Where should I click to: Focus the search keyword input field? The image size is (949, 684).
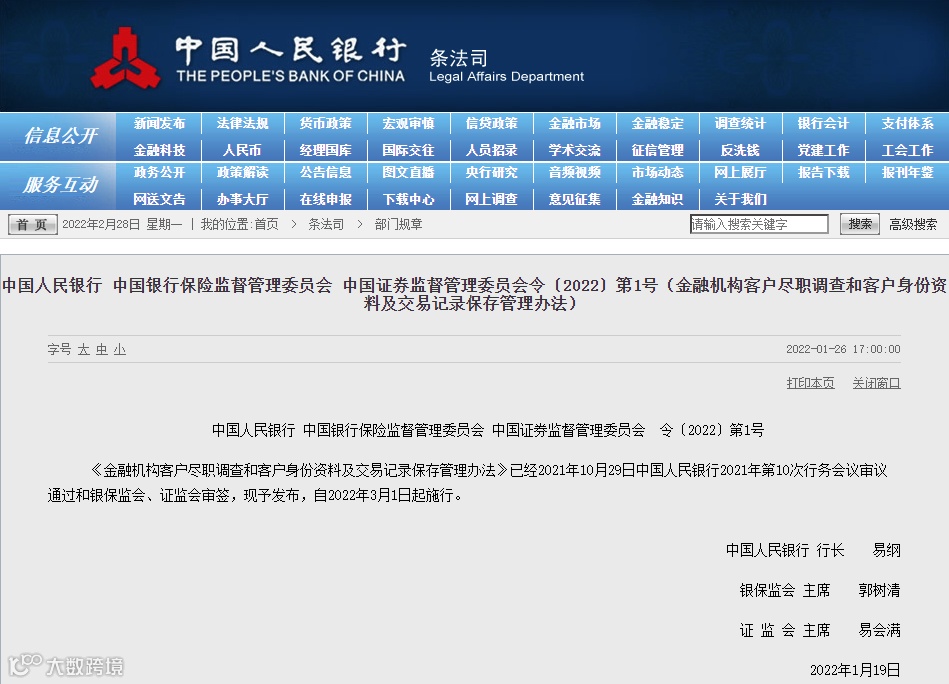[x=759, y=224]
